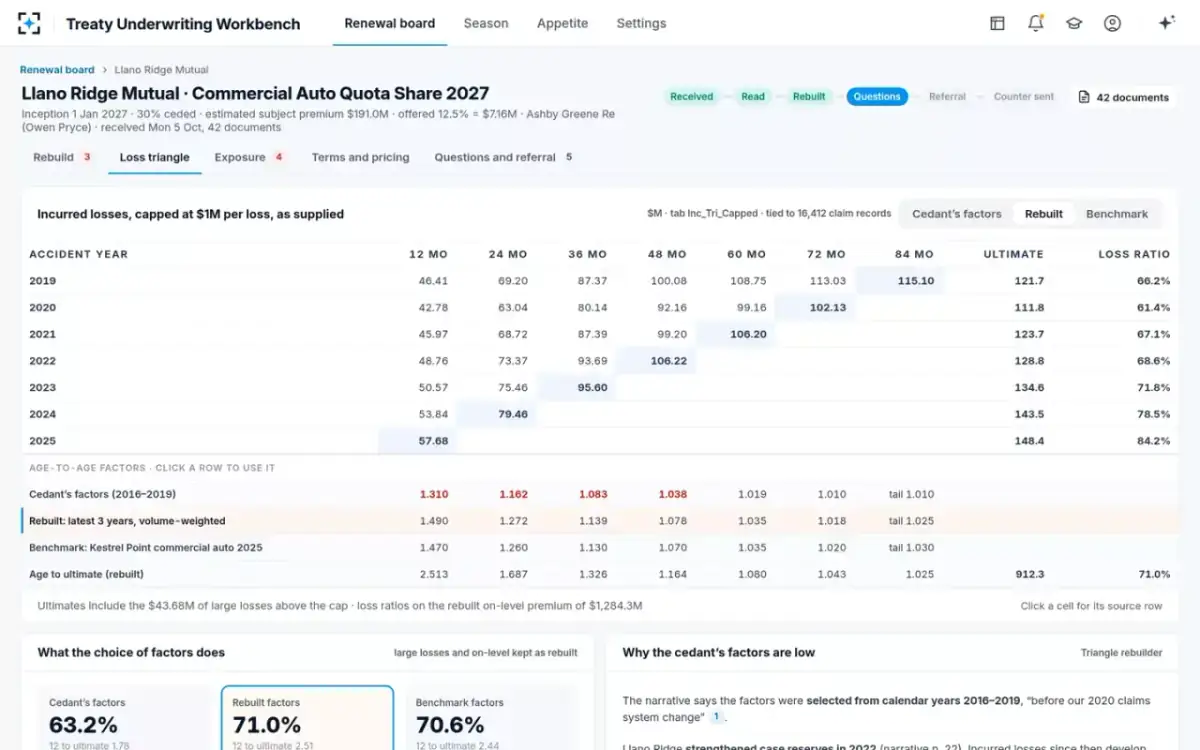Open the user account profile icon
Image resolution: width=1200 pixels, height=750 pixels.
[x=1112, y=23]
